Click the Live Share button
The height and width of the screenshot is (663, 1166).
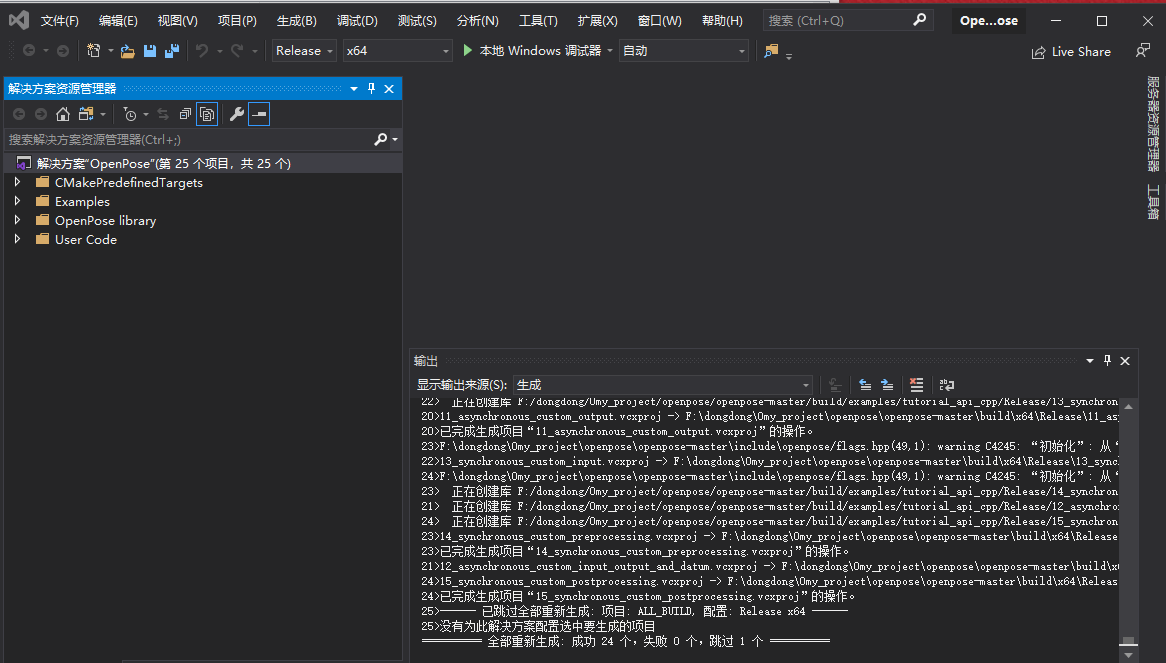[x=1071, y=51]
